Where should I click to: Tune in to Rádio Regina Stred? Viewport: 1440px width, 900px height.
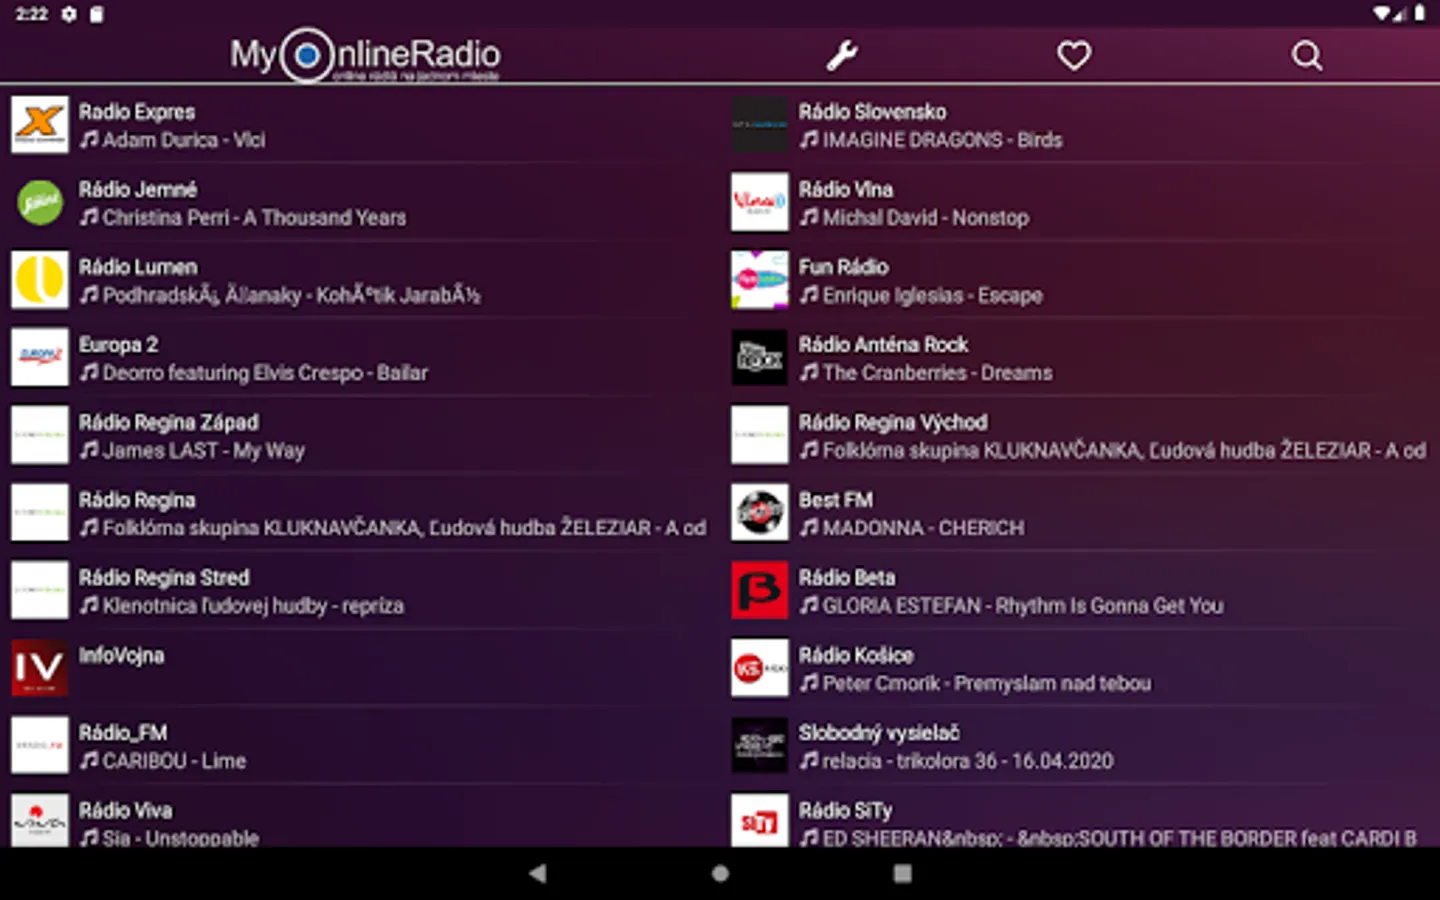pyautogui.click(x=360, y=590)
